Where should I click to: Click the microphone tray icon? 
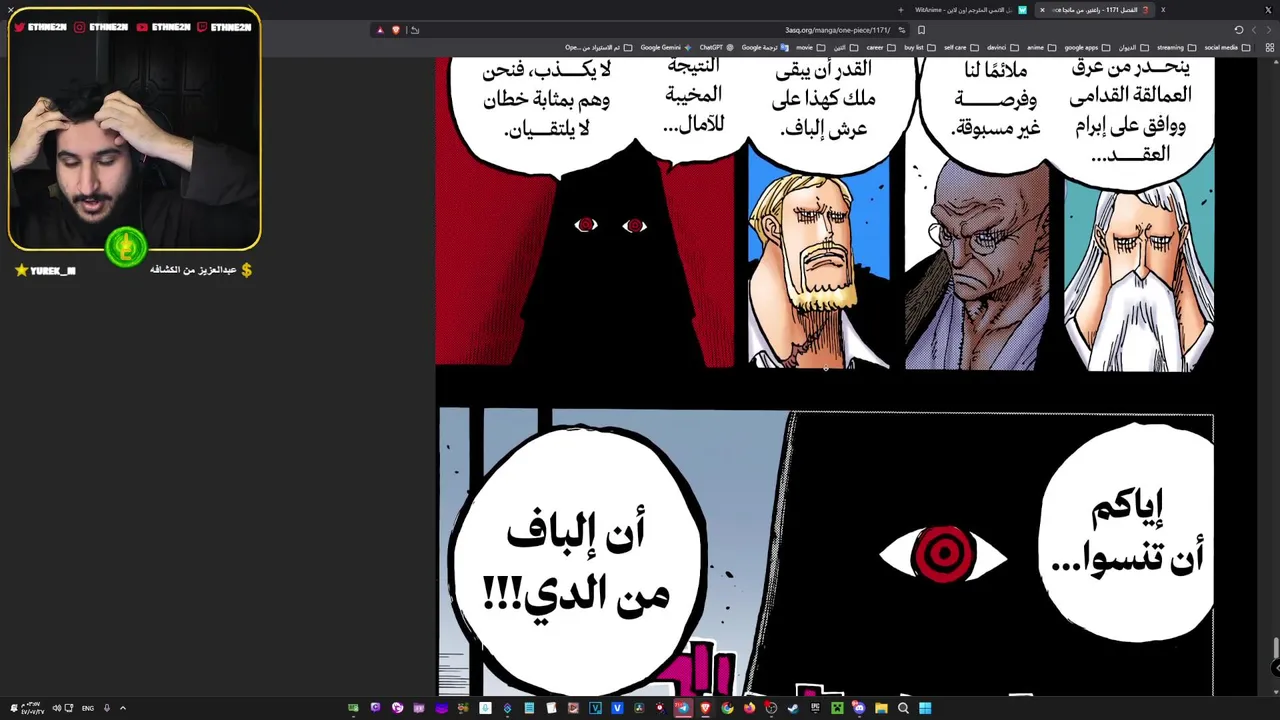(106, 708)
